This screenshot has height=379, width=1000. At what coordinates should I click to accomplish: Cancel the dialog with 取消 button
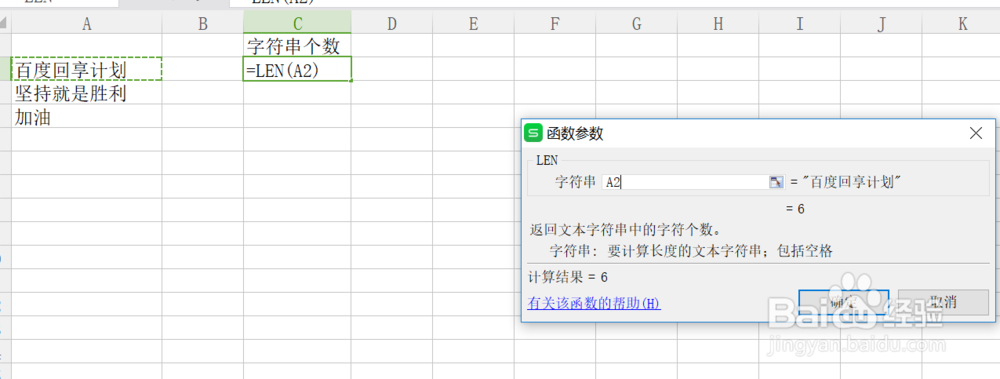[x=943, y=302]
